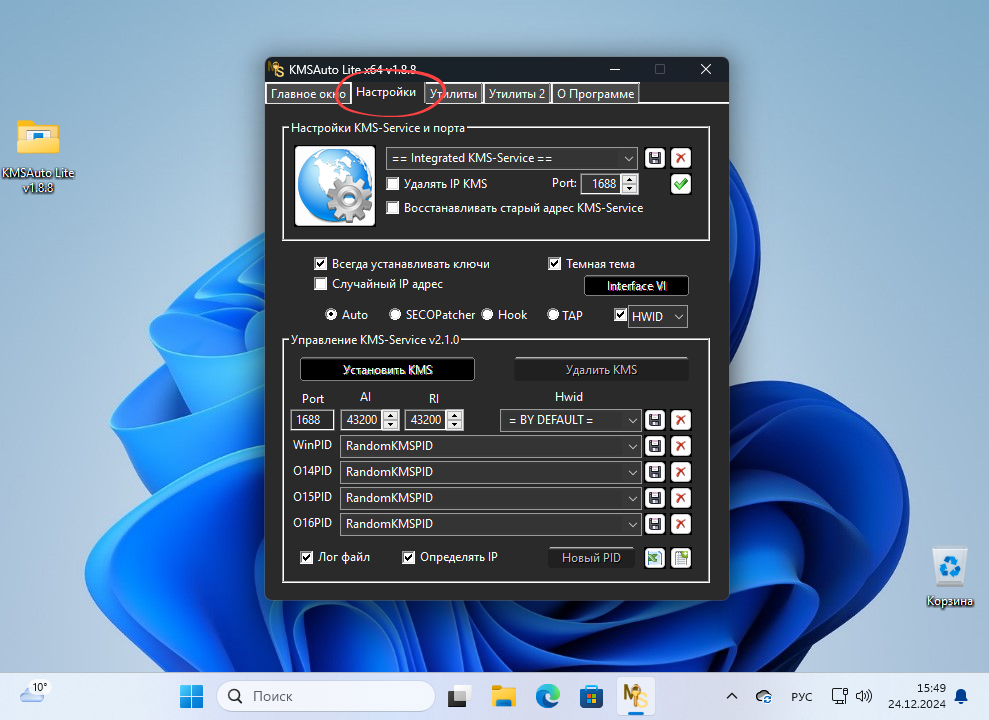Image resolution: width=989 pixels, height=720 pixels.
Task: Save the current KMS-Service profile via floppy icon
Action: [x=655, y=158]
